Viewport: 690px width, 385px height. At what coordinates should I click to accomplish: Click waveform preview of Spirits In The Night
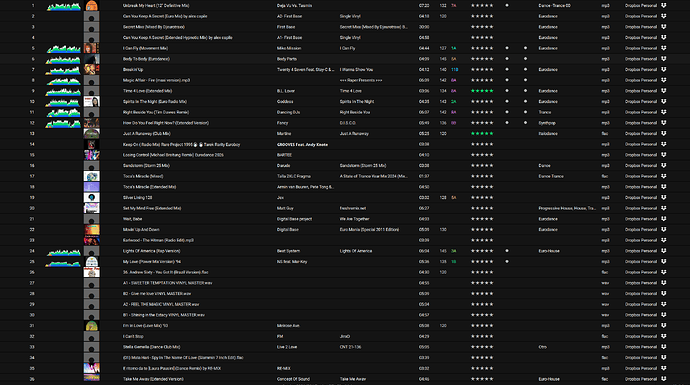(64, 103)
